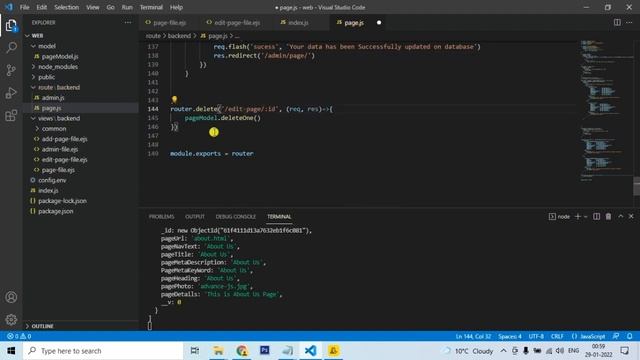Click the backend breadcrumb segment

(x=179, y=36)
